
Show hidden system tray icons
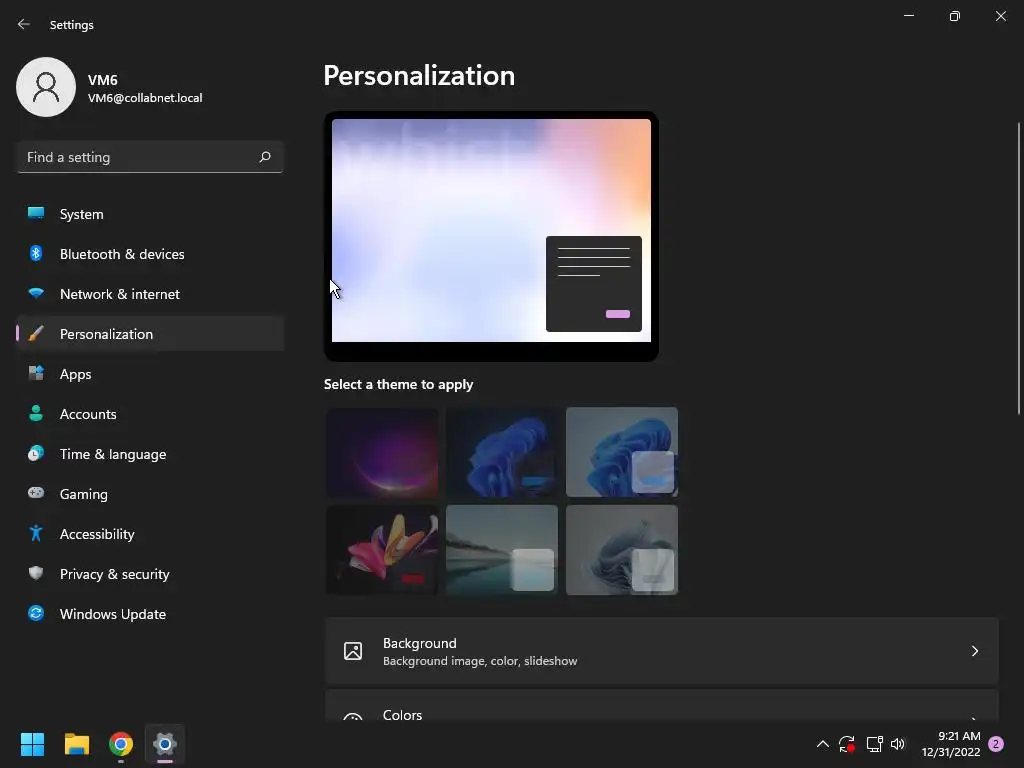[x=823, y=744]
